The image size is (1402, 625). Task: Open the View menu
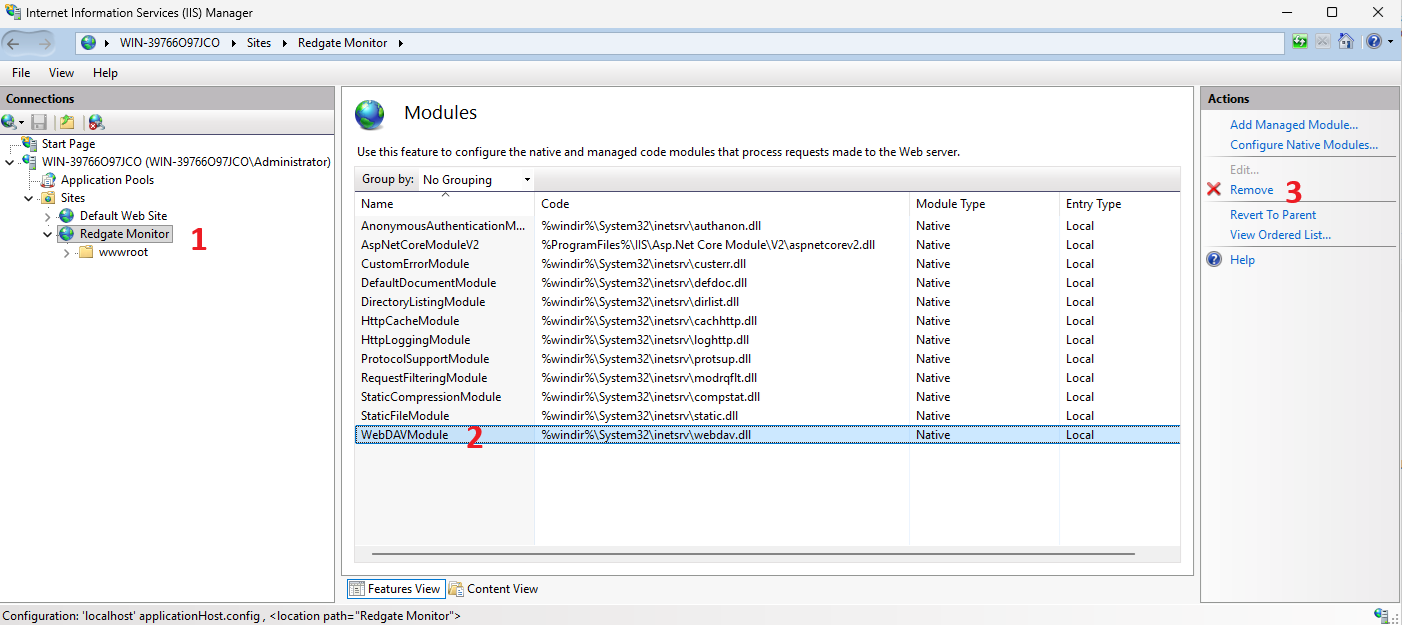pos(61,73)
